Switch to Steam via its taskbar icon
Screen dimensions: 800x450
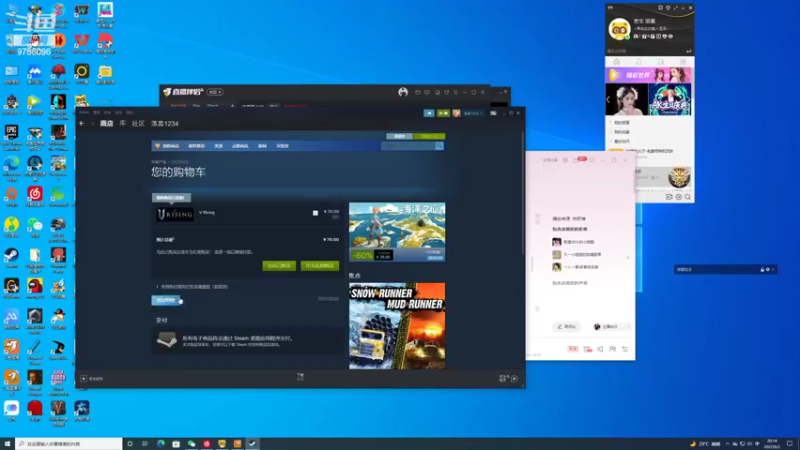[253, 444]
